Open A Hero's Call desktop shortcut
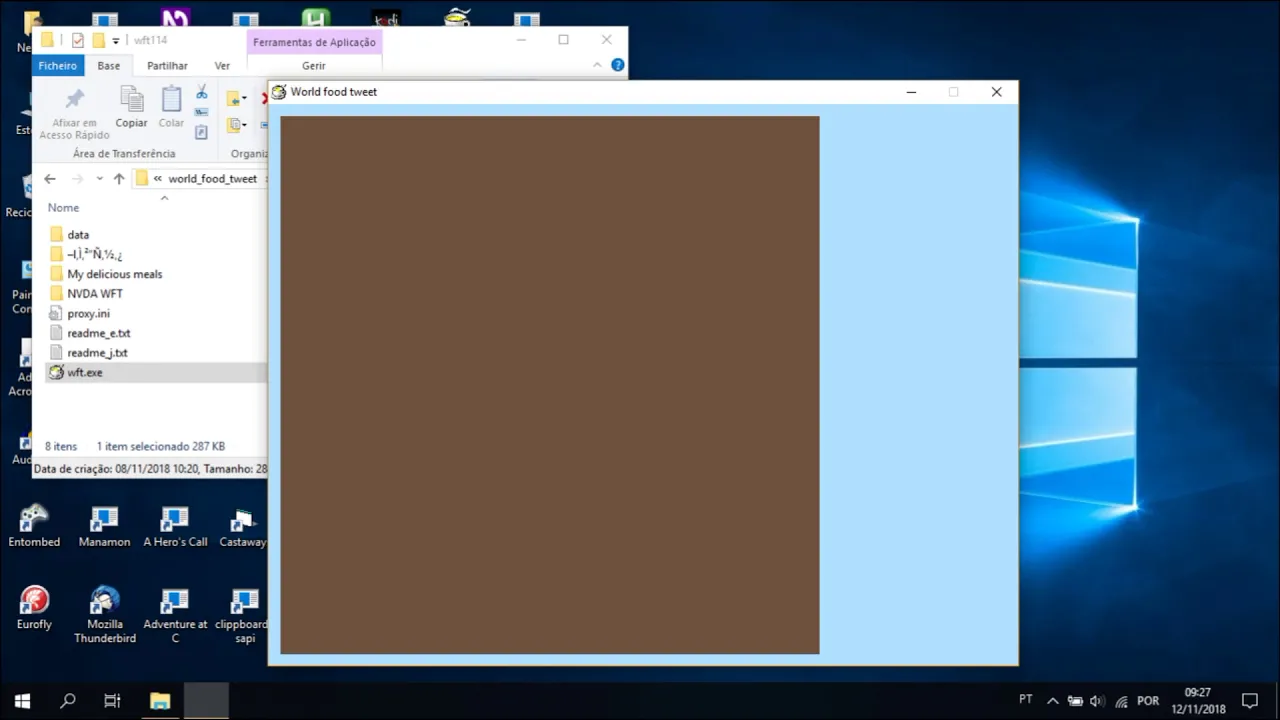1280x720 pixels. click(175, 526)
